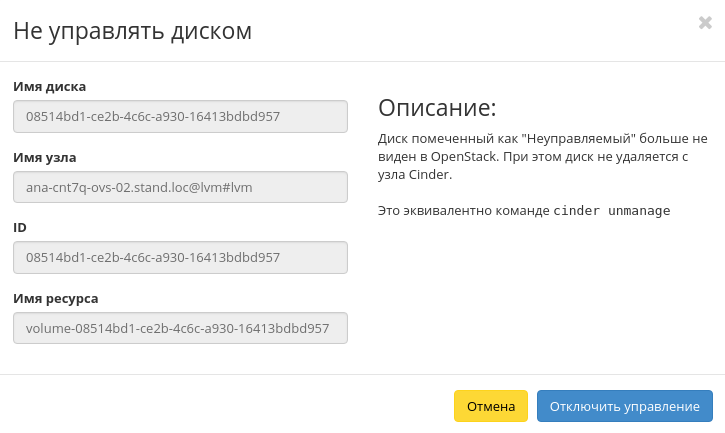Click the Имя ресурса input field
This screenshot has height=433, width=725.
pyautogui.click(x=180, y=328)
